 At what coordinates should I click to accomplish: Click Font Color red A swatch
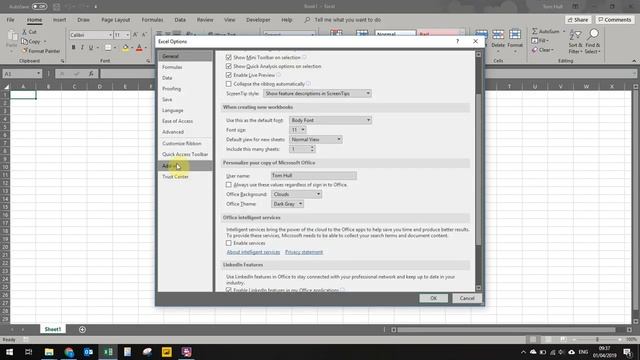(139, 48)
